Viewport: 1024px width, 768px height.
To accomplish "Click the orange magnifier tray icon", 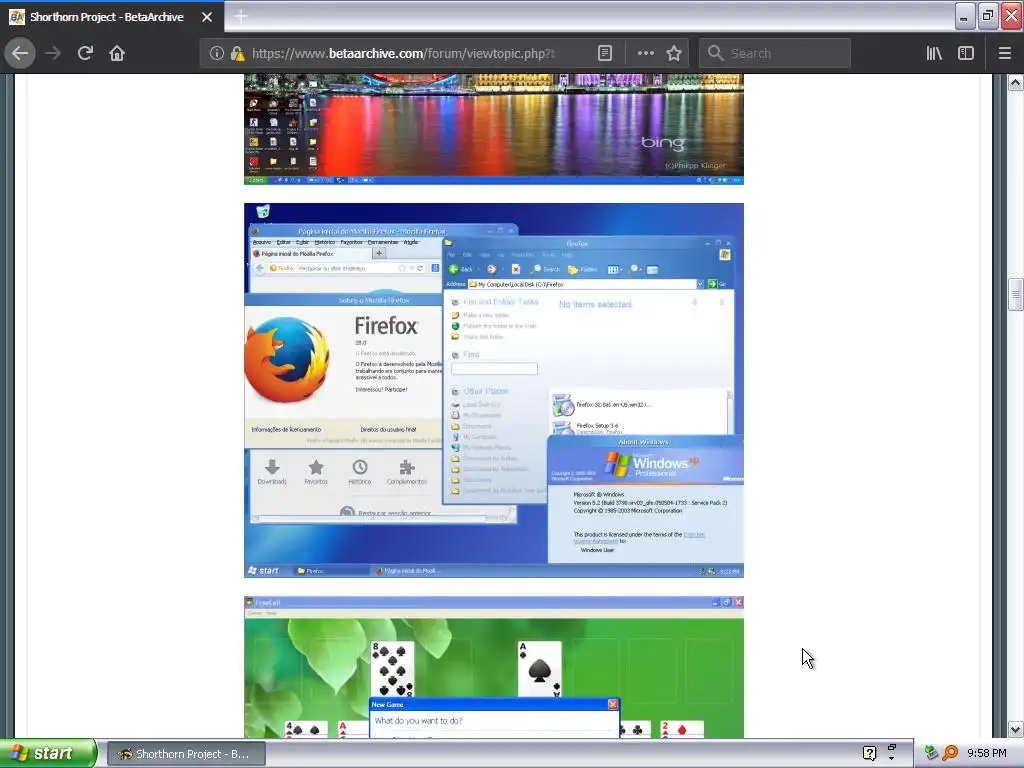I will [950, 754].
